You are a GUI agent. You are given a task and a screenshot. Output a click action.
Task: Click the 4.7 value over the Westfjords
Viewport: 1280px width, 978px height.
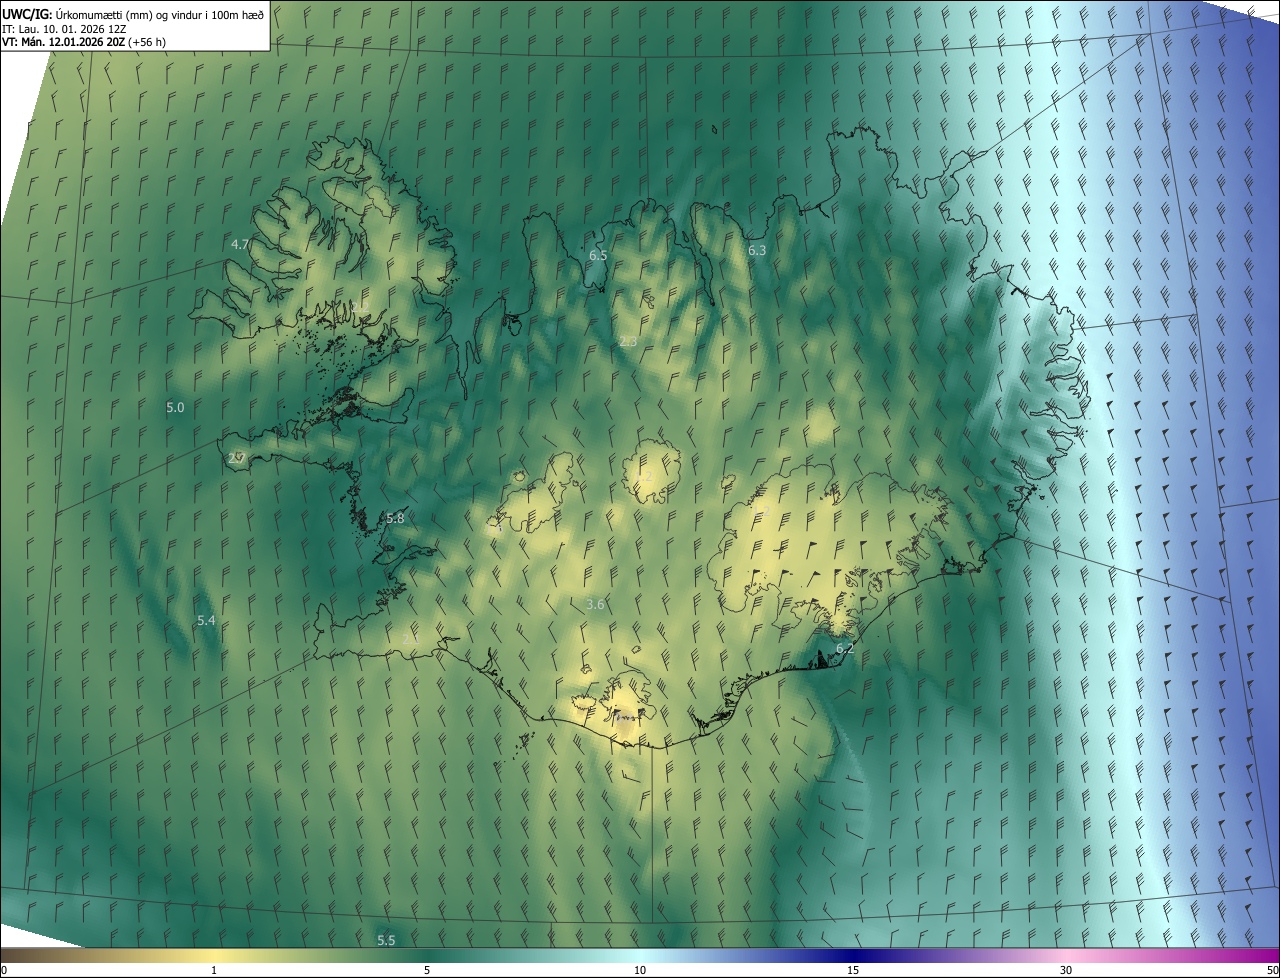coord(240,244)
